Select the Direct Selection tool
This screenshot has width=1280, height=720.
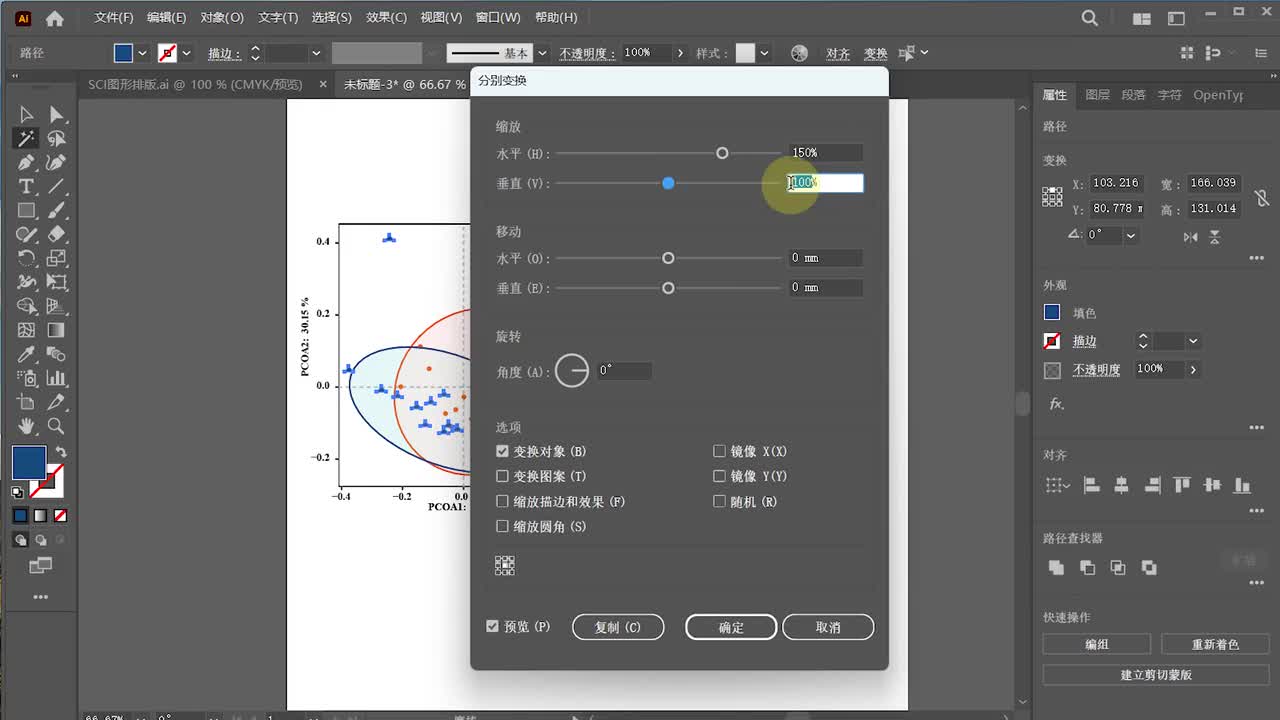pos(56,115)
